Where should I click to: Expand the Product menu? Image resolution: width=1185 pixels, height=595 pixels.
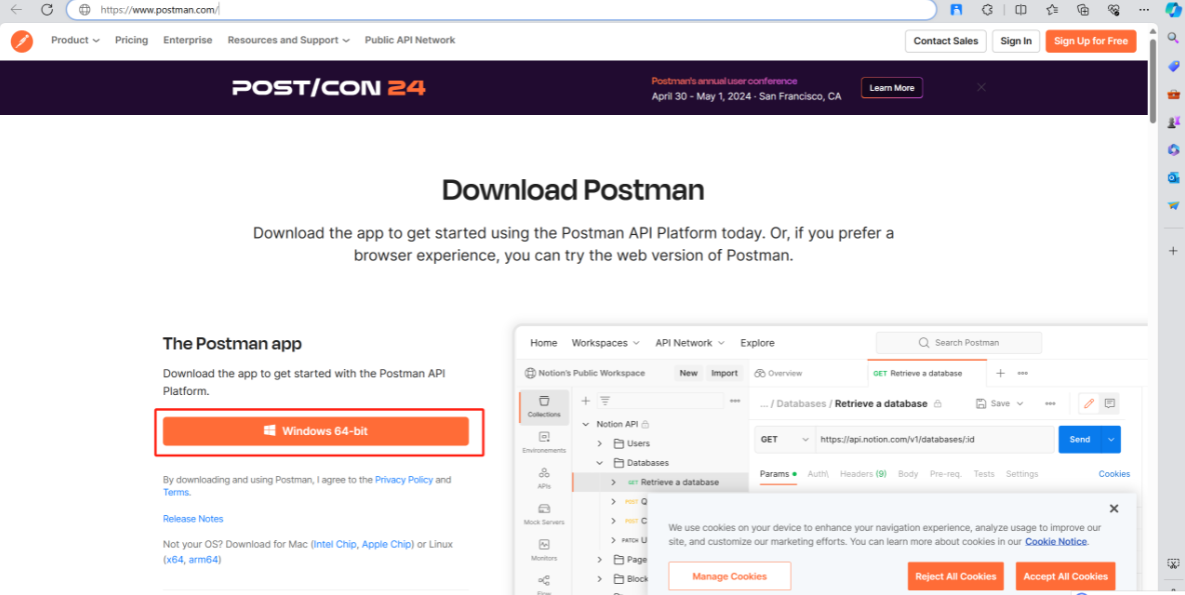[x=75, y=40]
